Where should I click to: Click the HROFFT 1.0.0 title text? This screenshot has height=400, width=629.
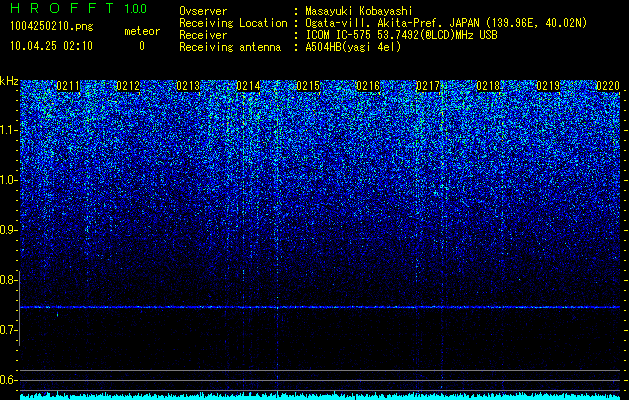[x=78, y=8]
